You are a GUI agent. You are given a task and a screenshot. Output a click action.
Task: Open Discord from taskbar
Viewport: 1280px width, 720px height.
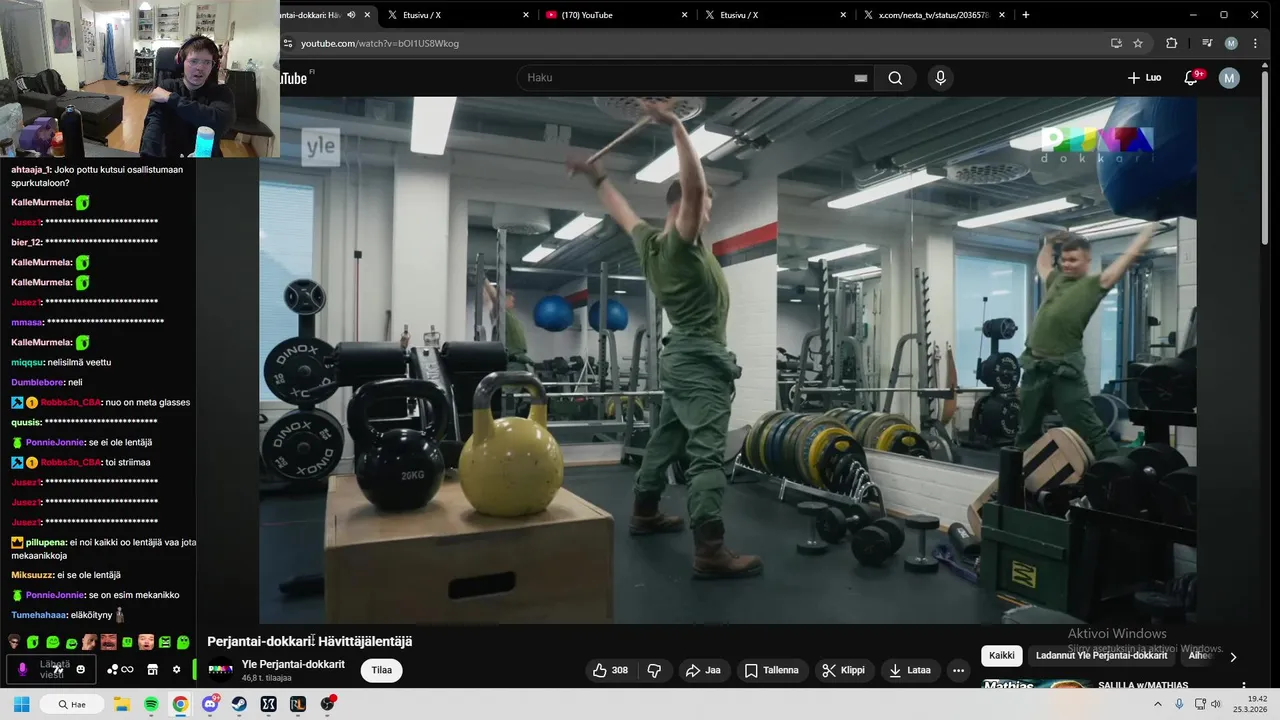point(210,704)
